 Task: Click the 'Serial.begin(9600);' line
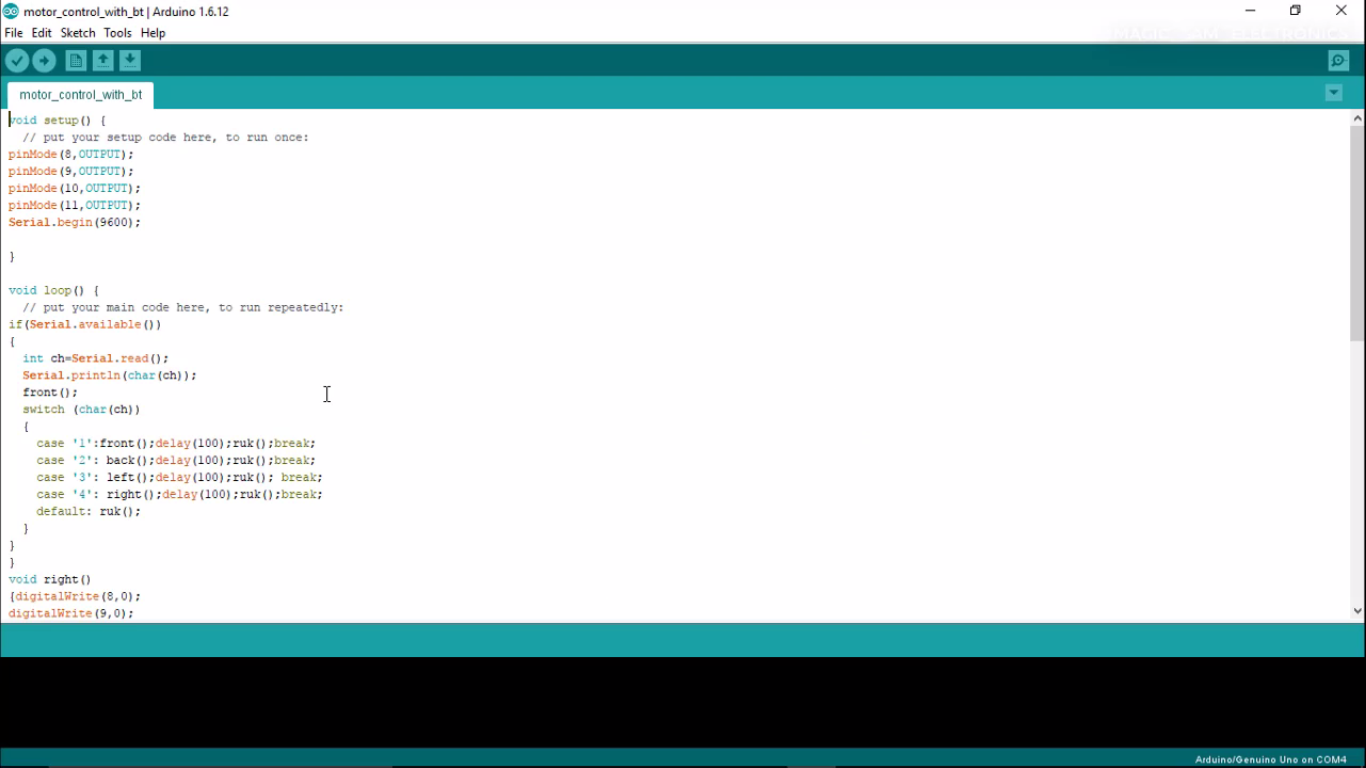point(75,222)
